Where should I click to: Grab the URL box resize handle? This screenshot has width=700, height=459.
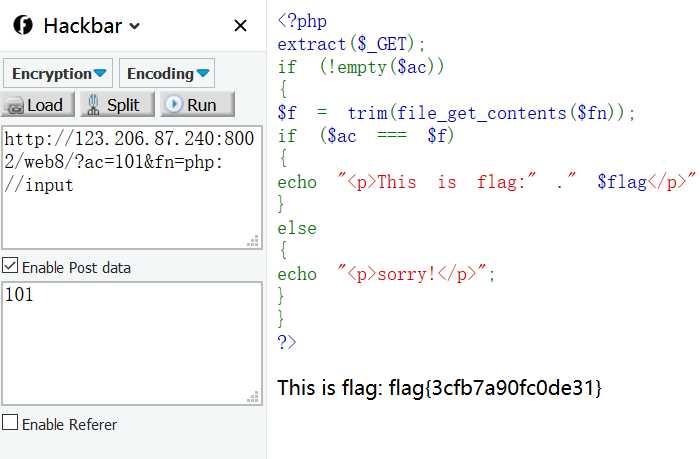(253, 241)
